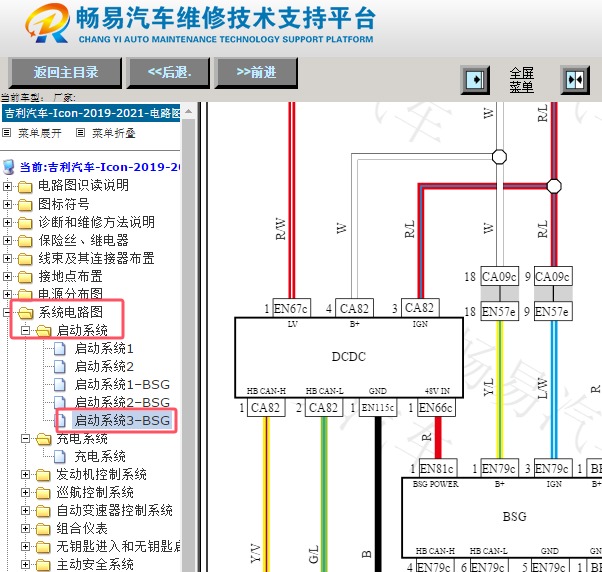The width and height of the screenshot is (602, 572).
Task: Expand the 主动安全系统 node
Action: [25, 565]
